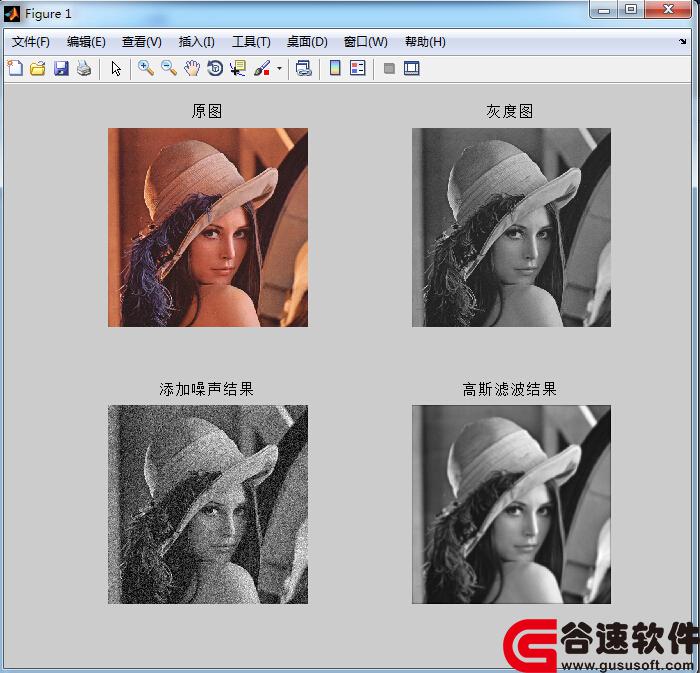Select the Data Cursor tool
Screen dimensions: 700x673
point(238,68)
